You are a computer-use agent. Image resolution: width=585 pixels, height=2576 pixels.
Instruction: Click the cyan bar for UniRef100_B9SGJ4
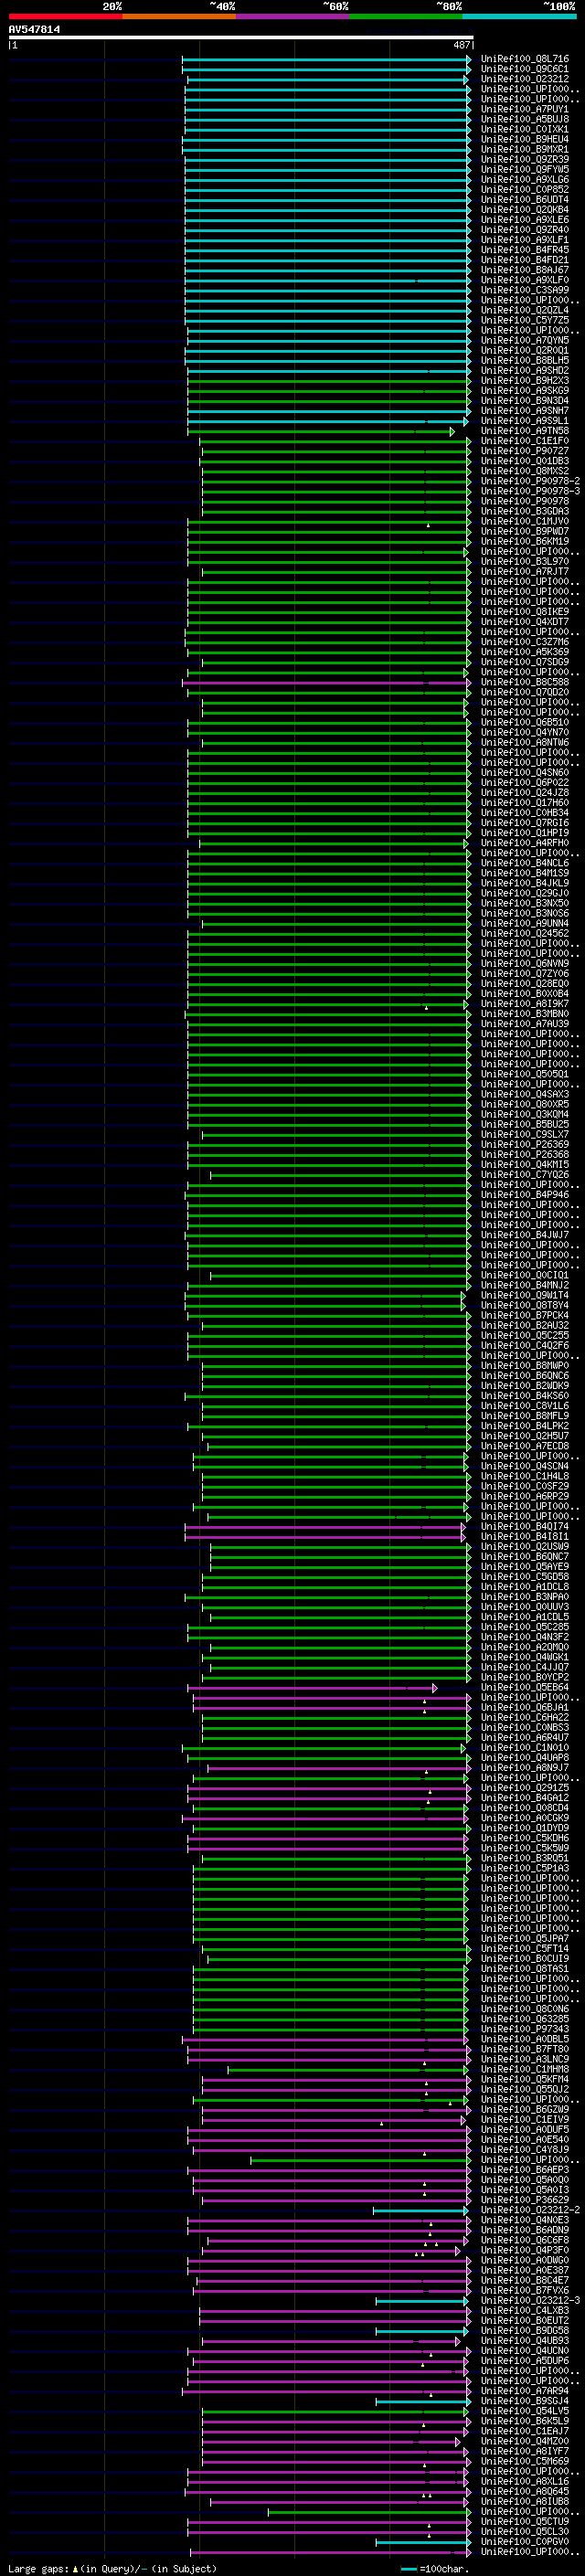point(423,2401)
